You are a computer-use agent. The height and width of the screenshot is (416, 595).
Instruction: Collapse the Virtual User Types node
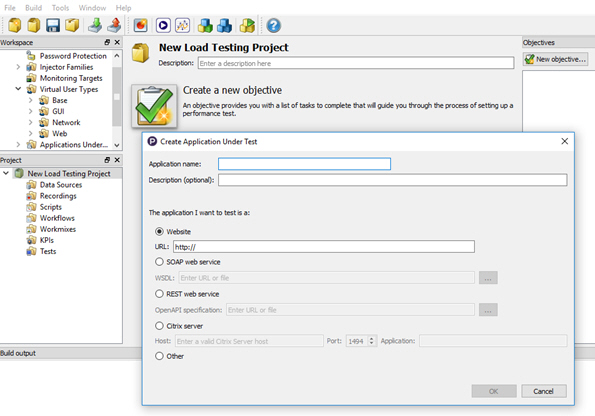(18, 89)
